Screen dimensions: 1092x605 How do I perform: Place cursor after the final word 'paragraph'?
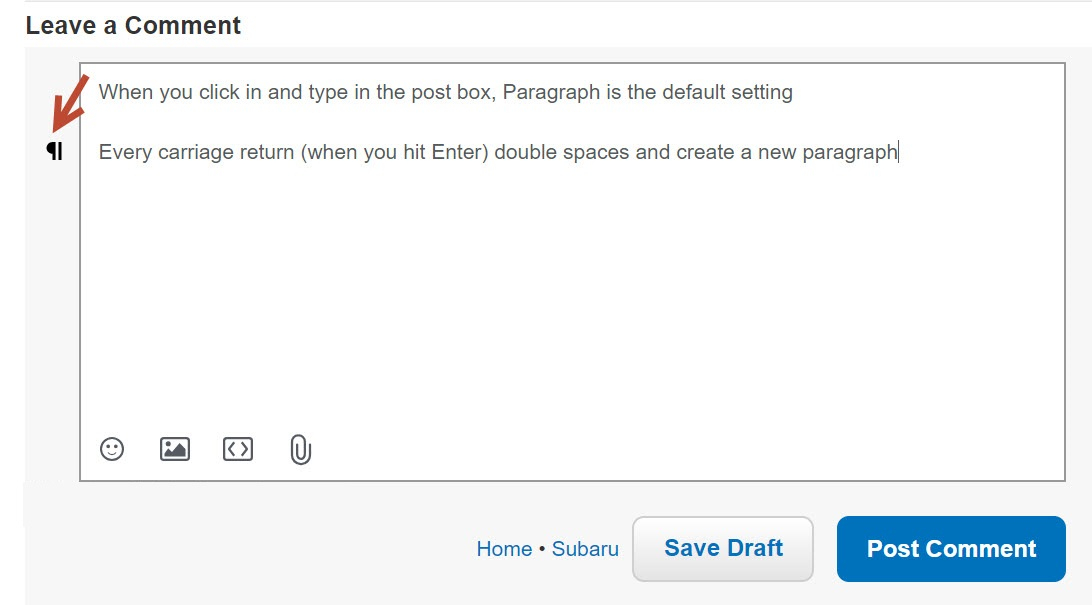[898, 152]
